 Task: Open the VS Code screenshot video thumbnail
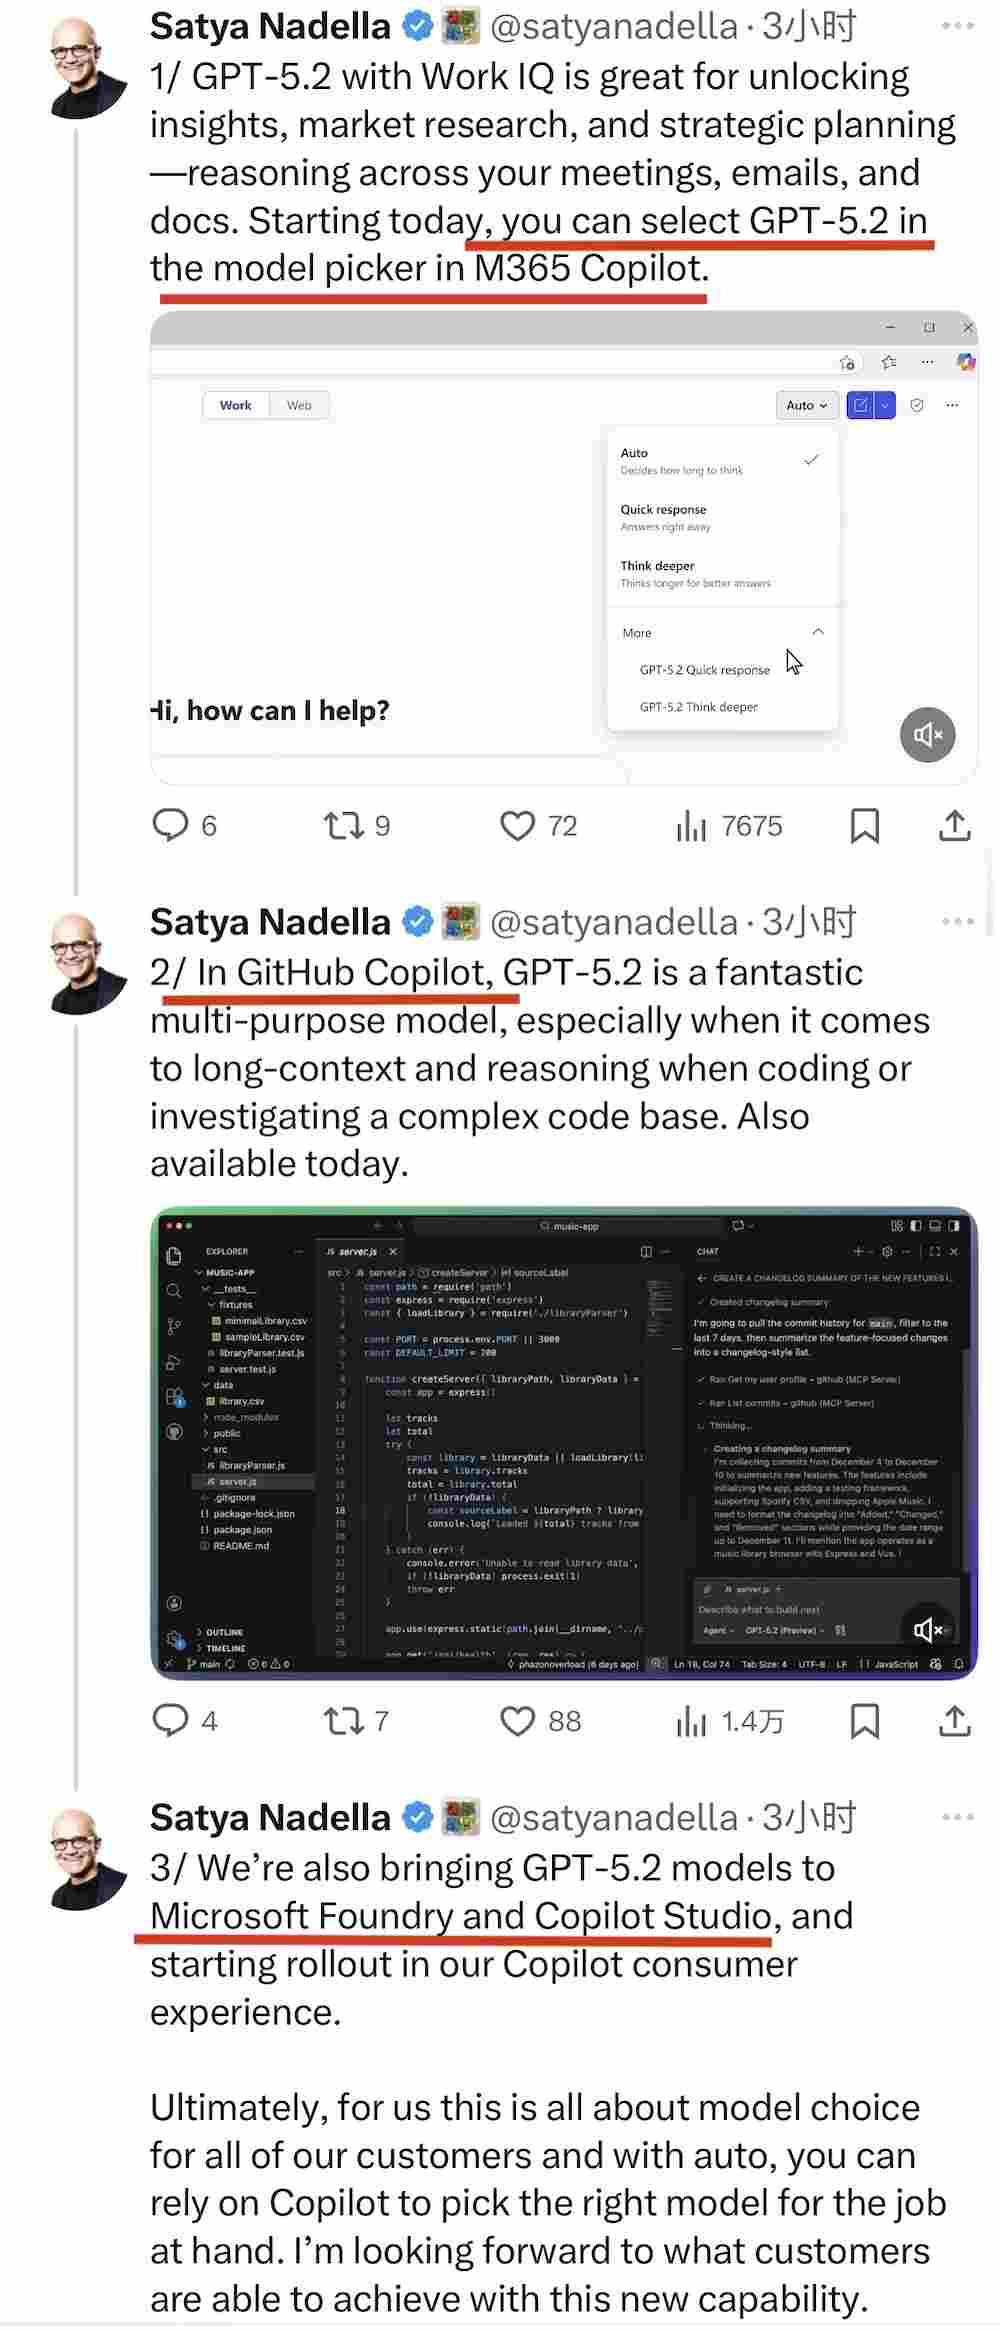(564, 1443)
